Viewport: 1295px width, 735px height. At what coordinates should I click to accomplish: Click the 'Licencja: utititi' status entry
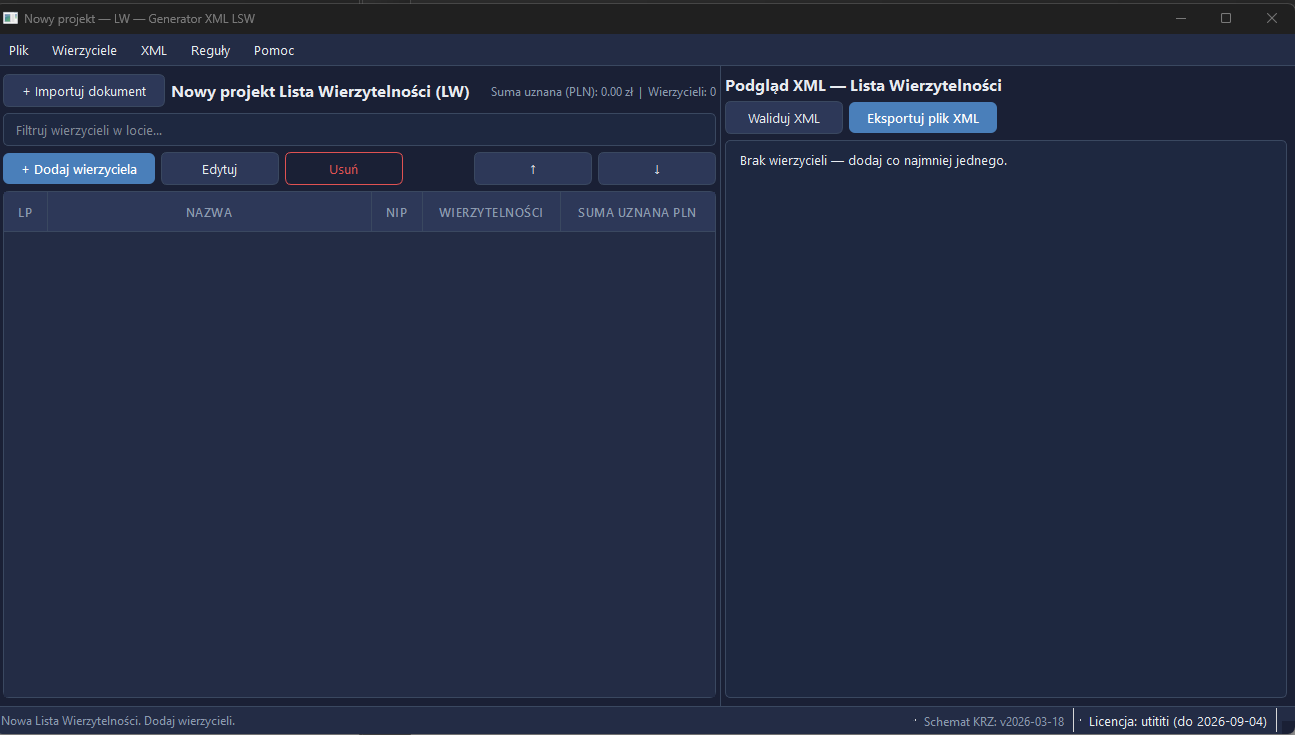[x=1178, y=721]
